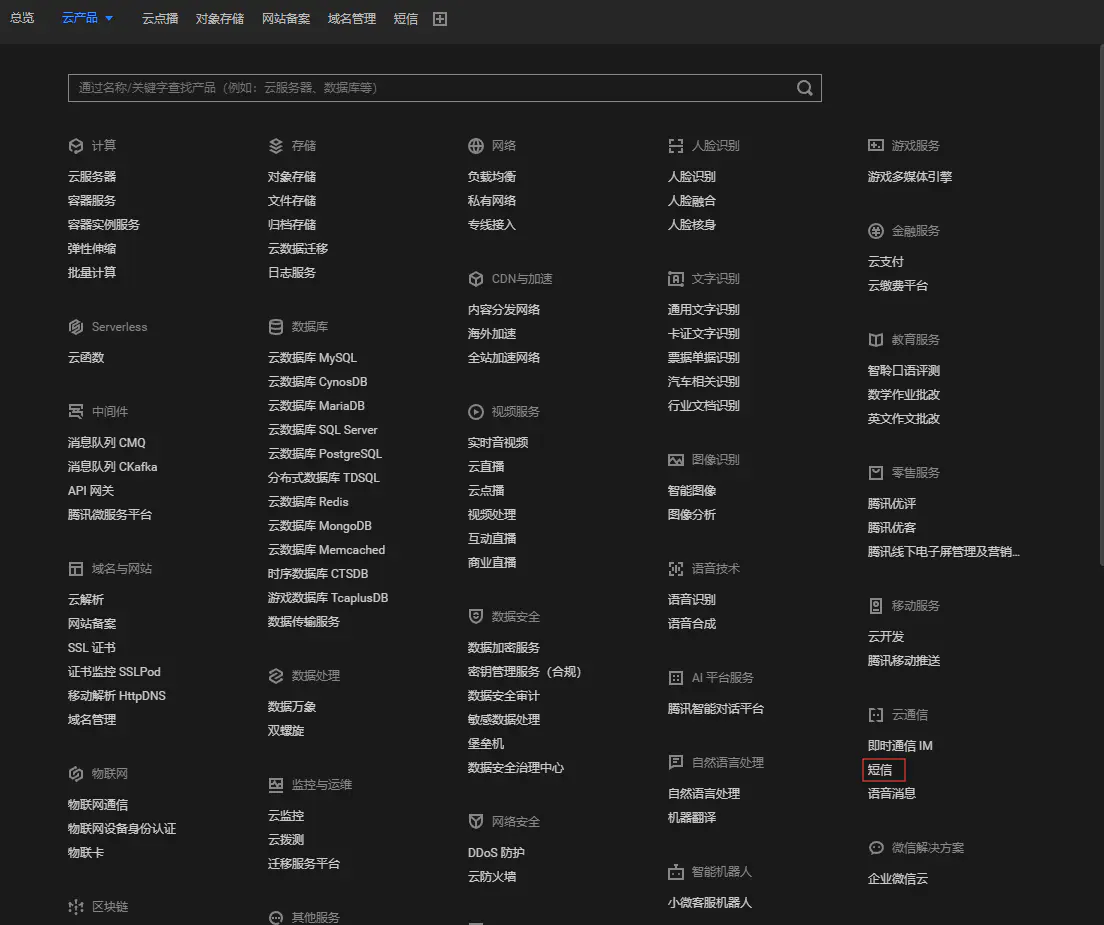Click the Serverless category icon
The height and width of the screenshot is (925, 1104).
pos(76,327)
